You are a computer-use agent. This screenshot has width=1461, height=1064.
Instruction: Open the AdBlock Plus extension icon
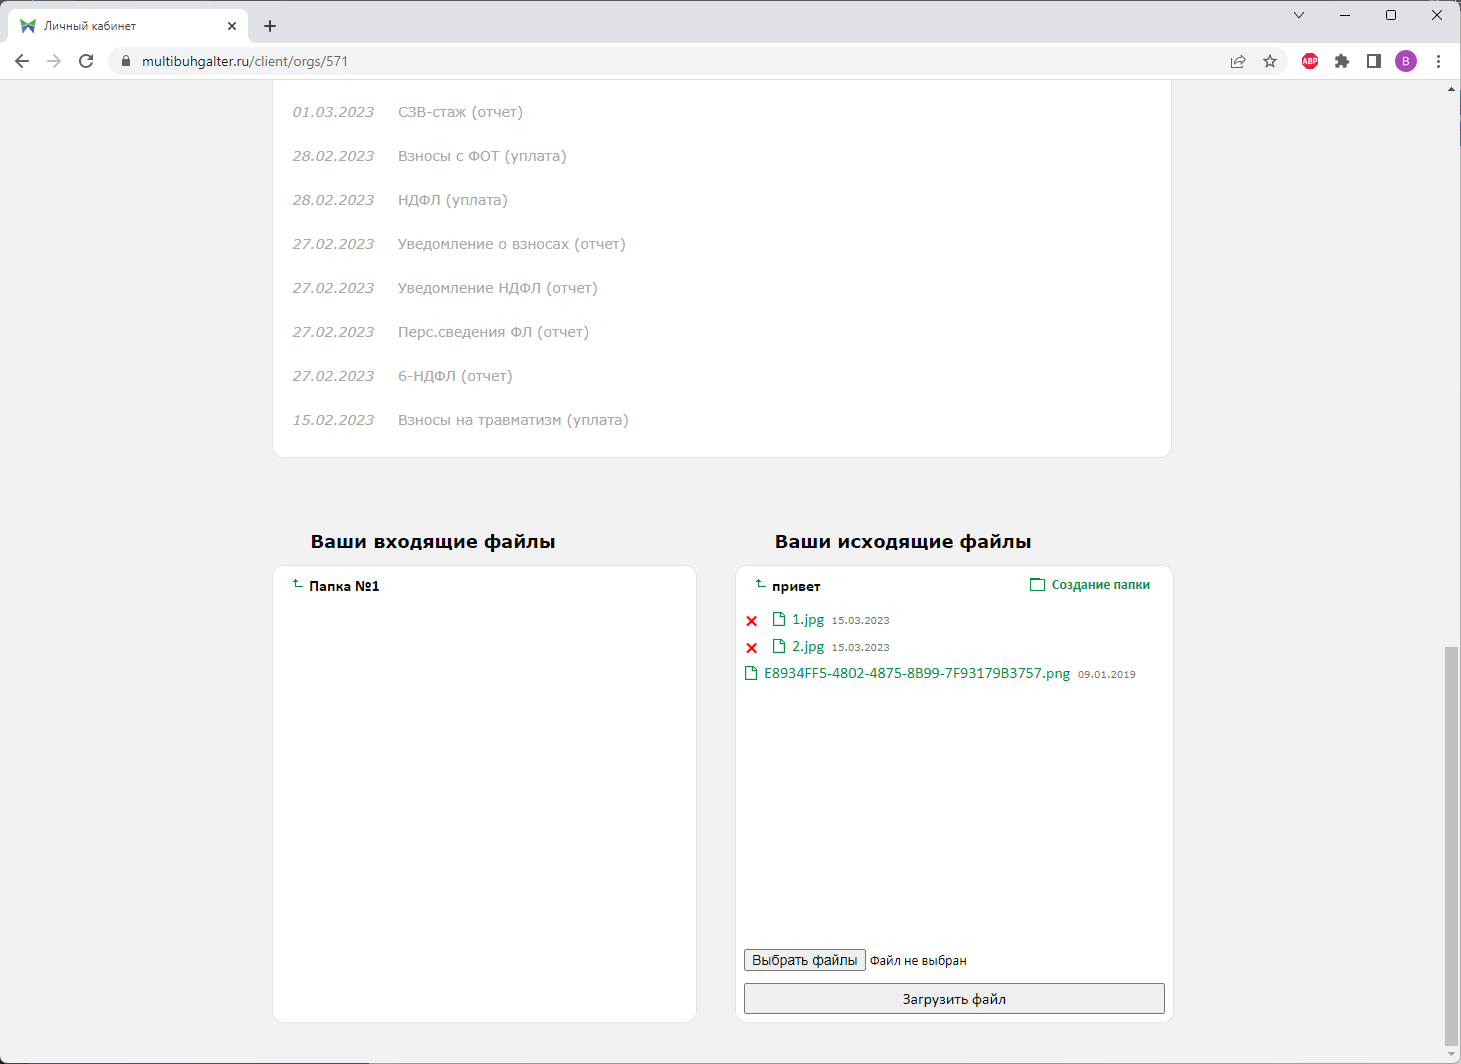click(x=1310, y=61)
